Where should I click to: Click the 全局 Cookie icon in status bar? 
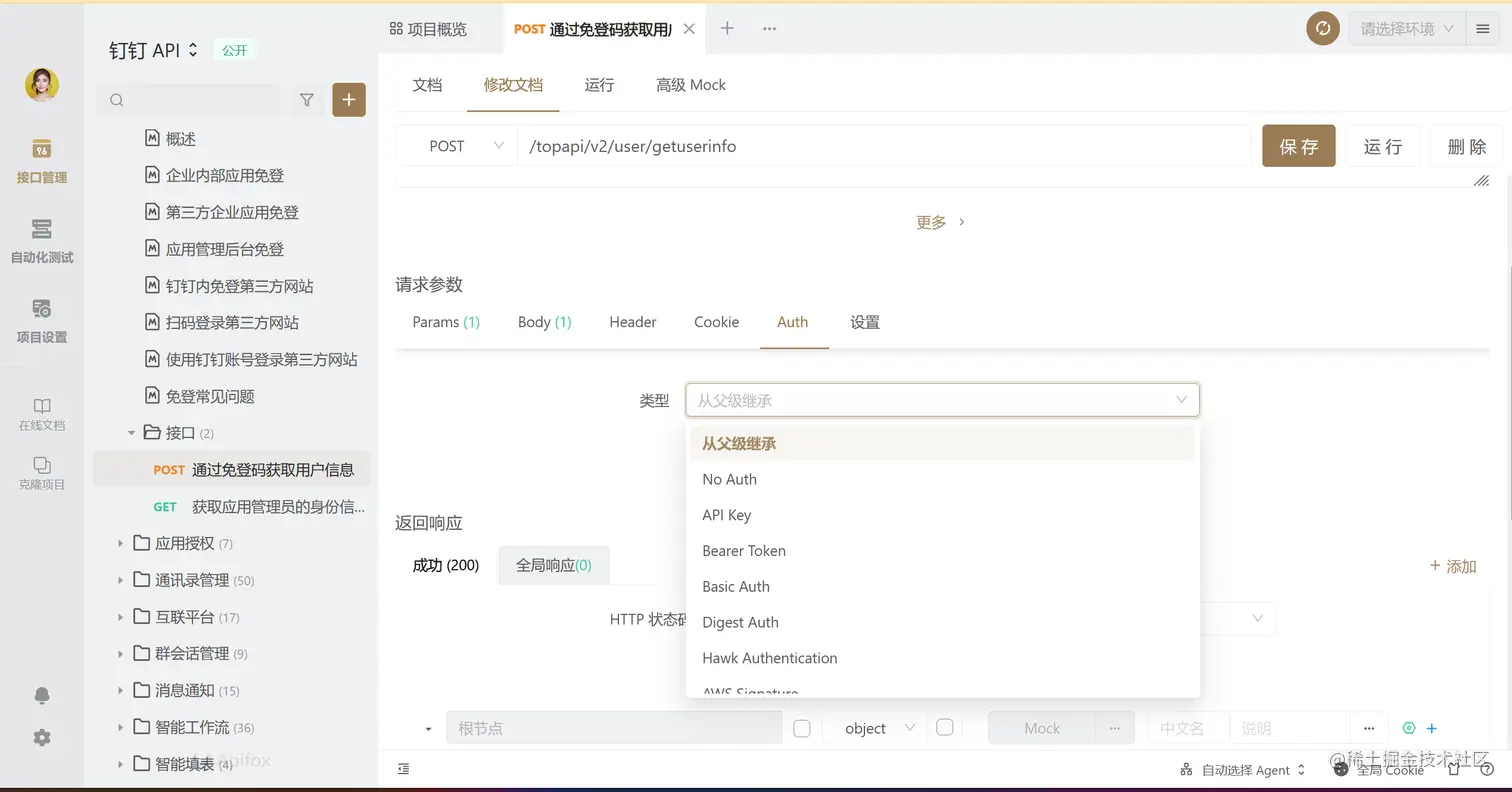point(1342,769)
